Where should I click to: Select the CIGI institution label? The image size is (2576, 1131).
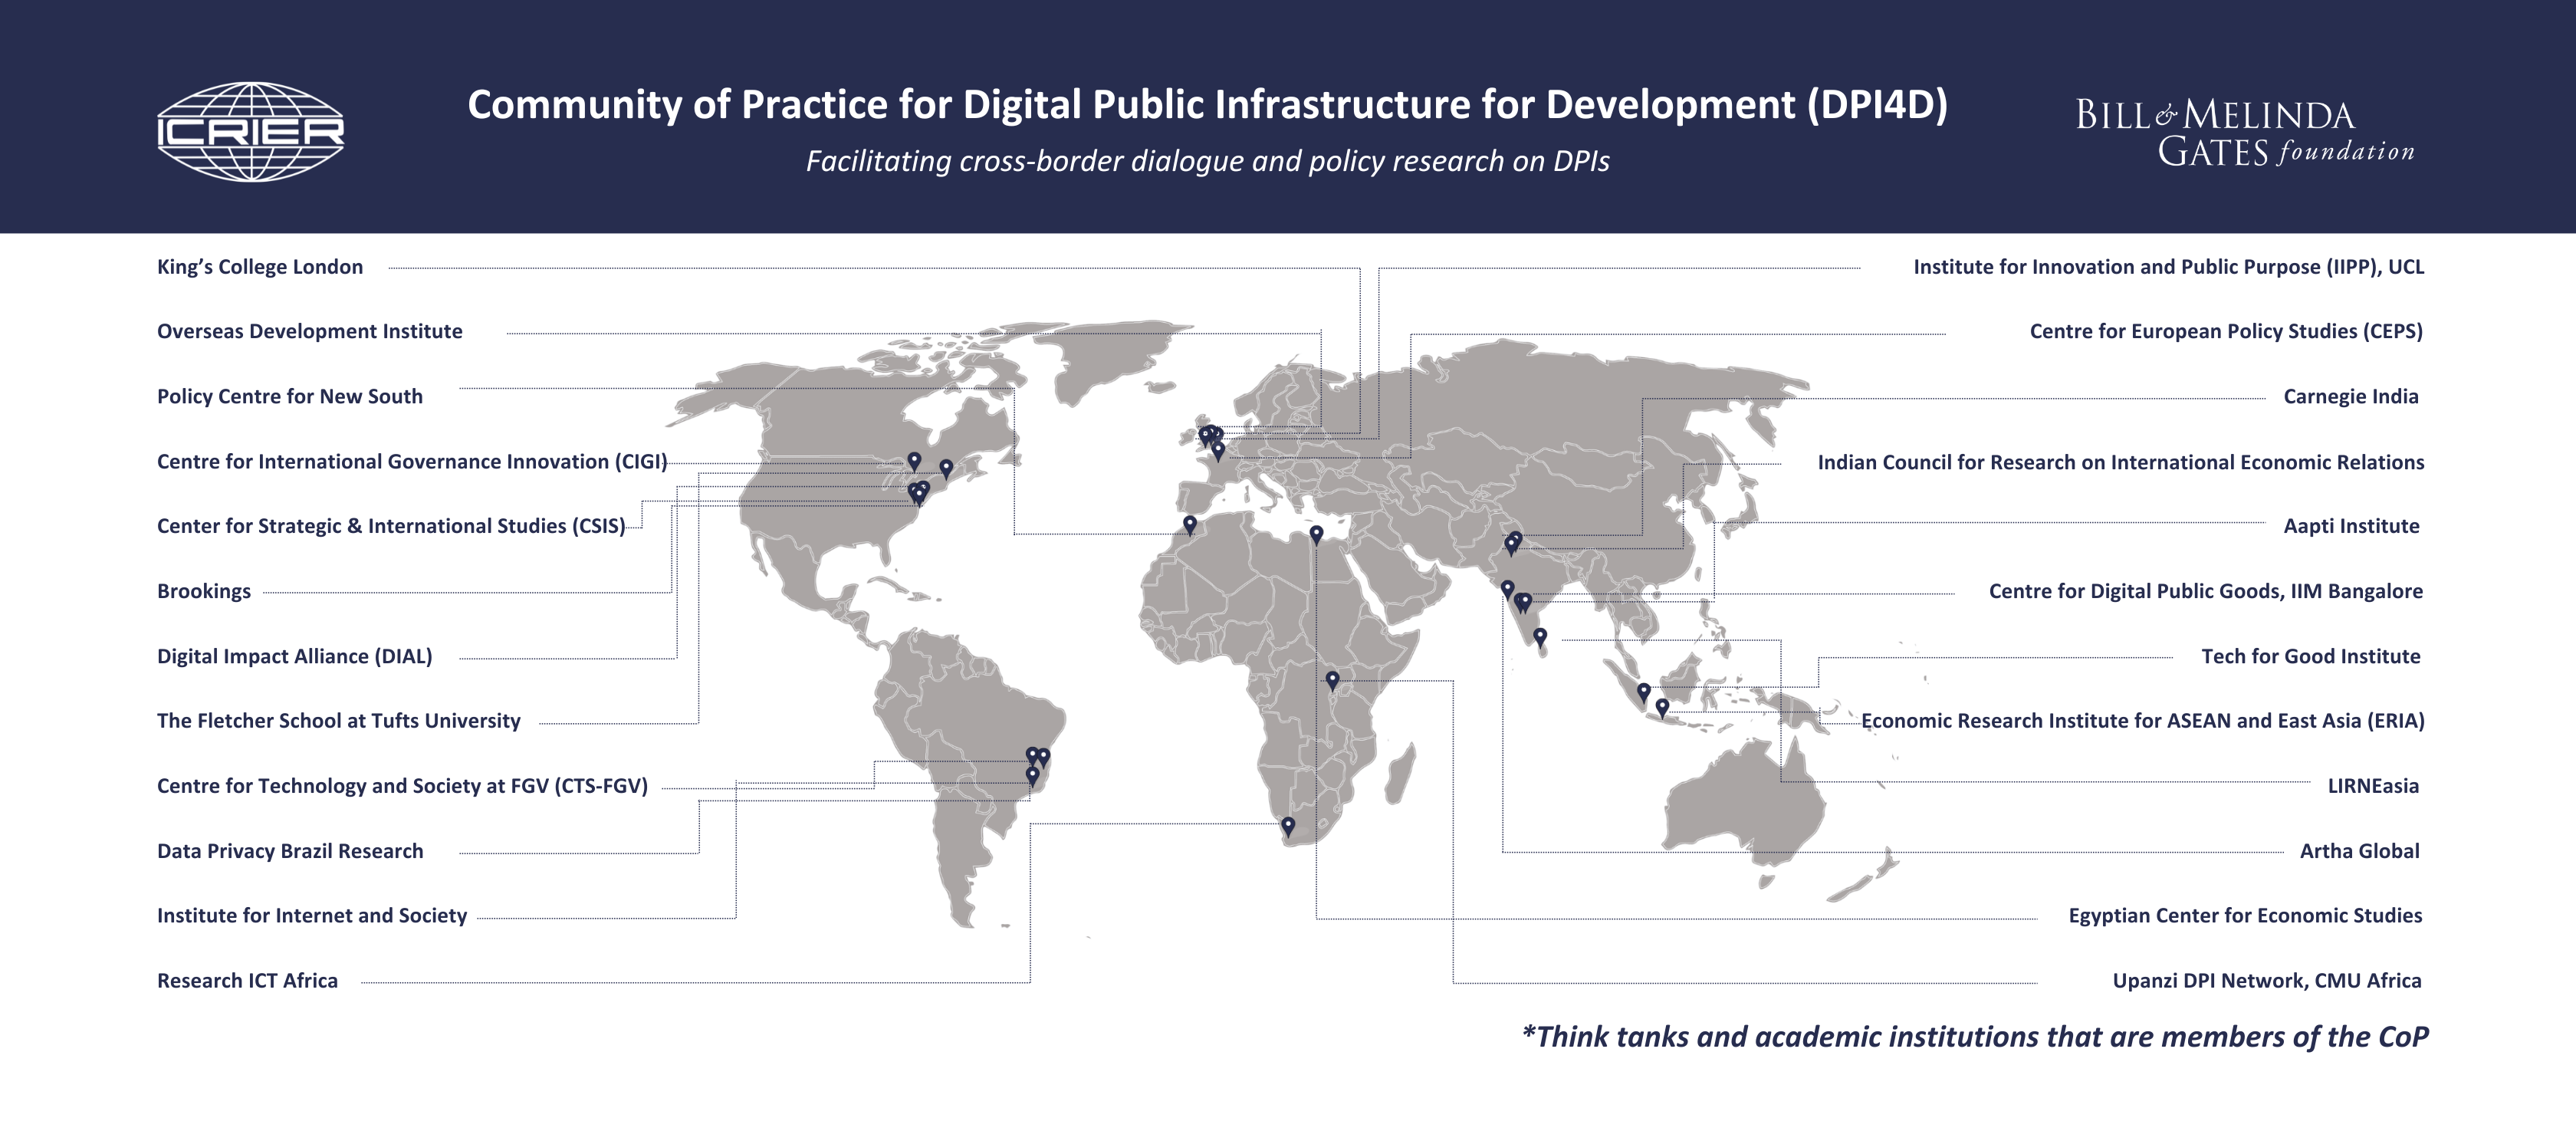click(412, 461)
